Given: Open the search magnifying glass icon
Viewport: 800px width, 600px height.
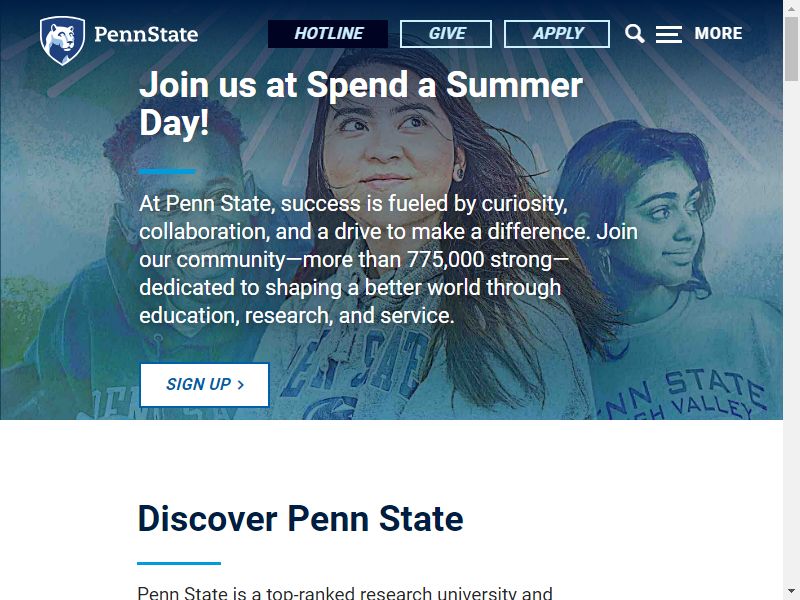Looking at the screenshot, I should tap(634, 34).
